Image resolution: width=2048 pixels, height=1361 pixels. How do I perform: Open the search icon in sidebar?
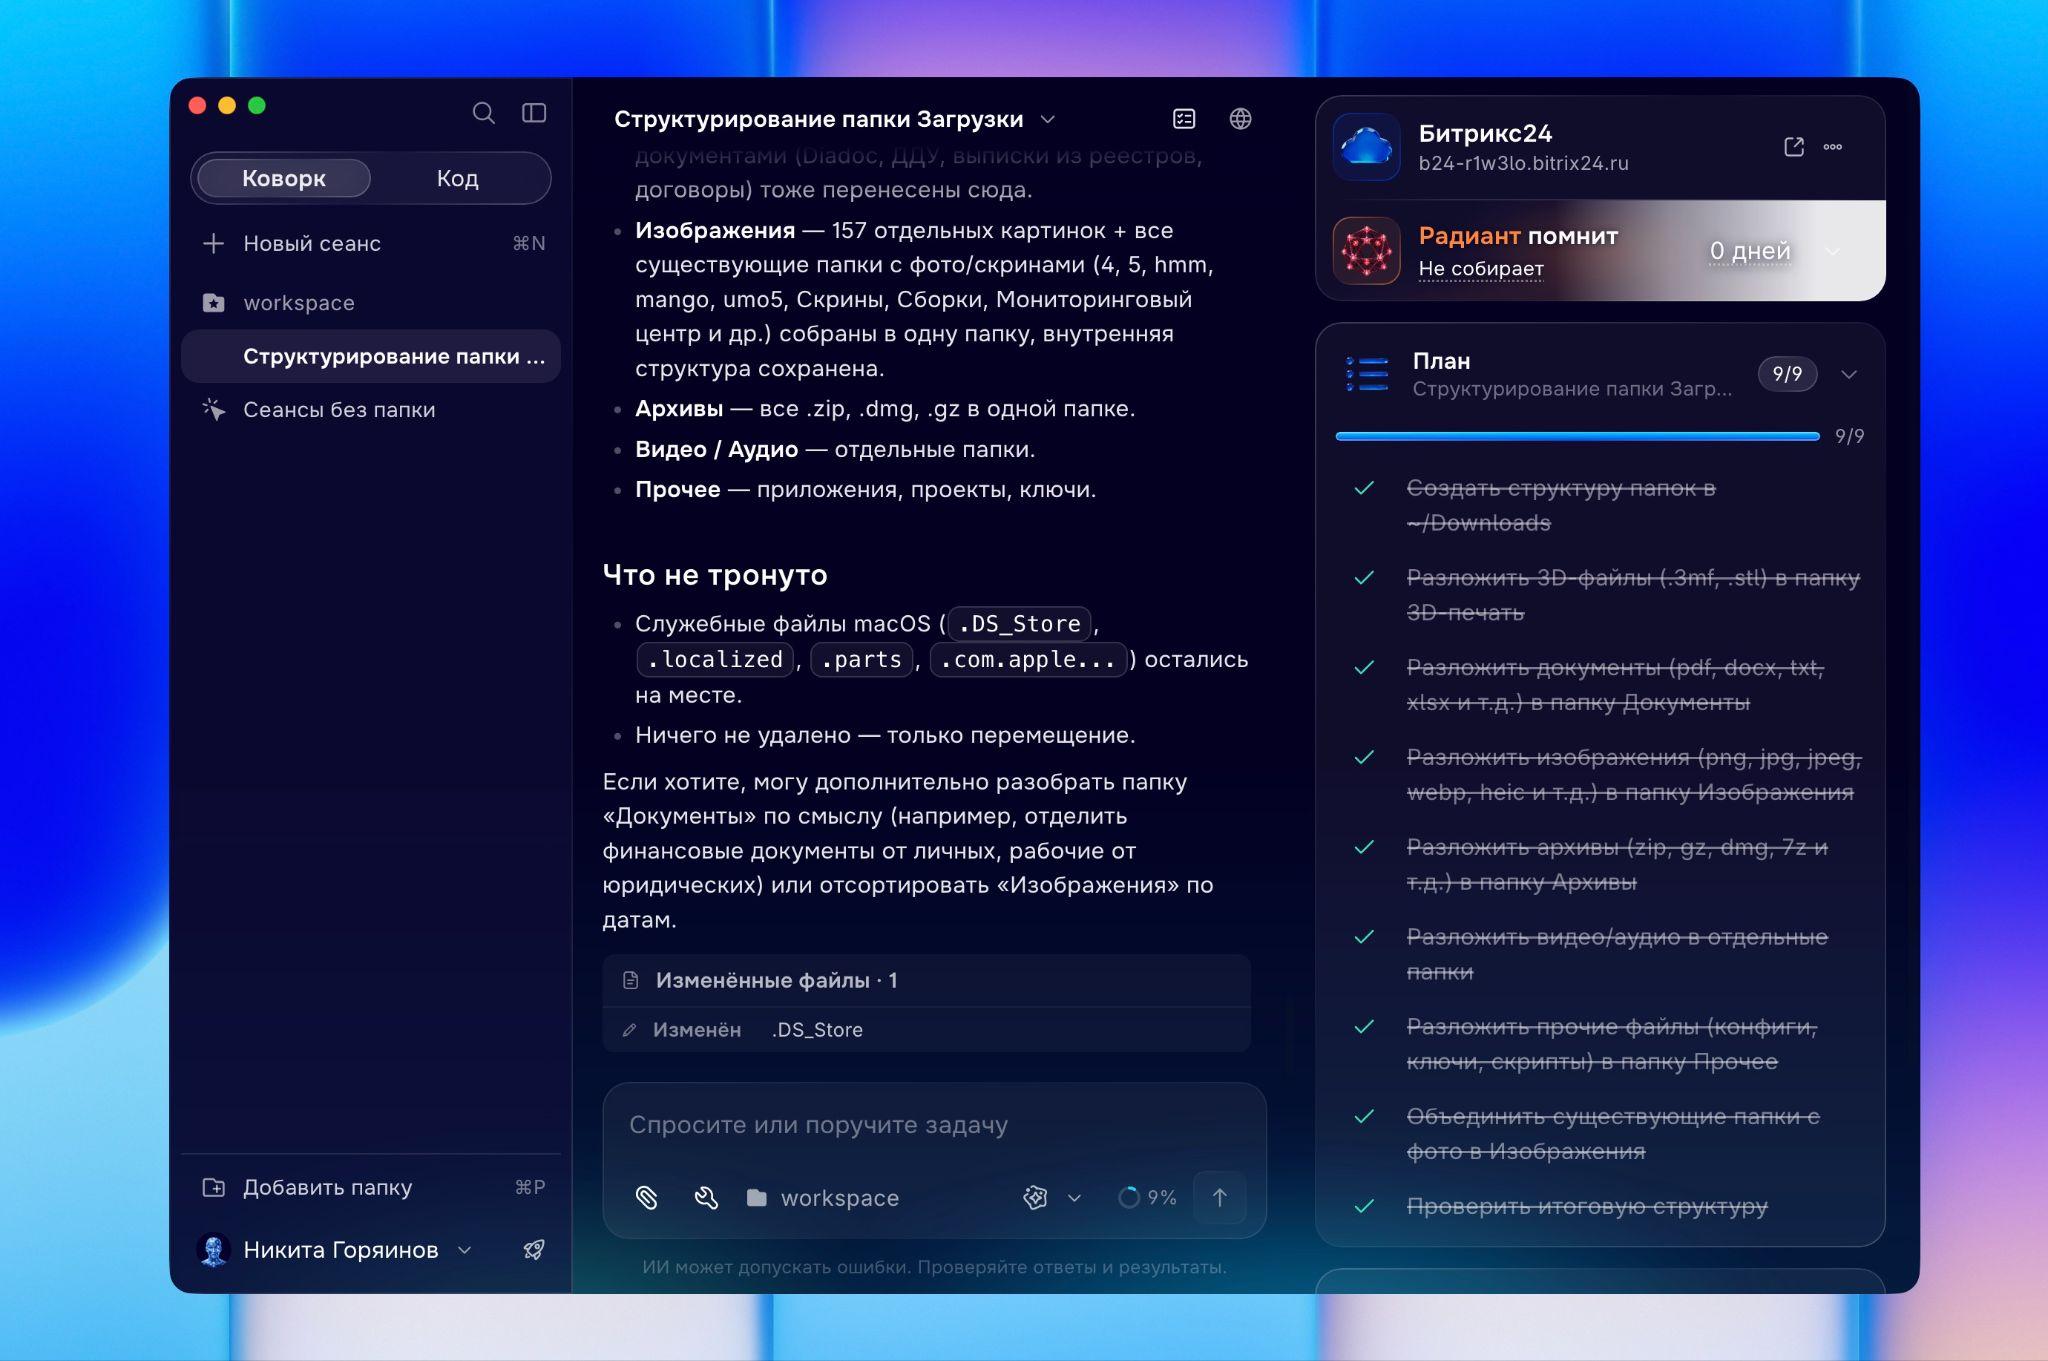(x=483, y=113)
